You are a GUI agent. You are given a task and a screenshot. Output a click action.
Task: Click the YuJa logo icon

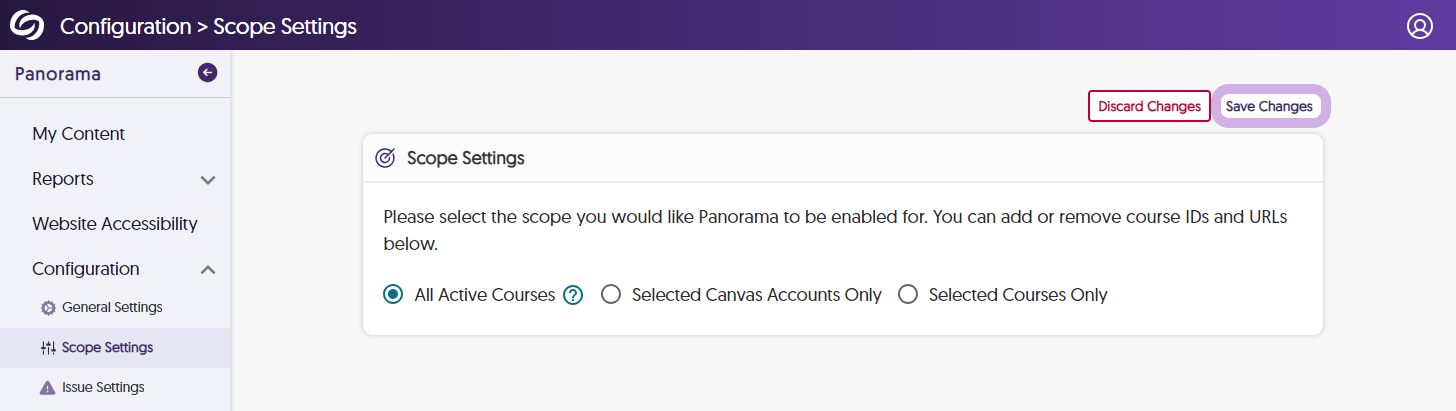[x=27, y=26]
